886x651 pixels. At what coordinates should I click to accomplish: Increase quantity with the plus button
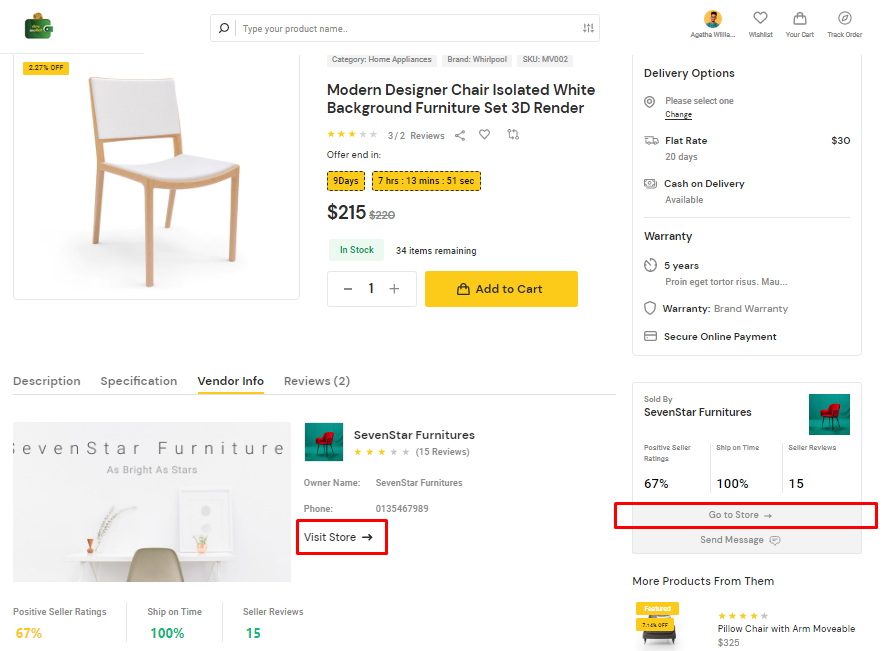pyautogui.click(x=394, y=289)
